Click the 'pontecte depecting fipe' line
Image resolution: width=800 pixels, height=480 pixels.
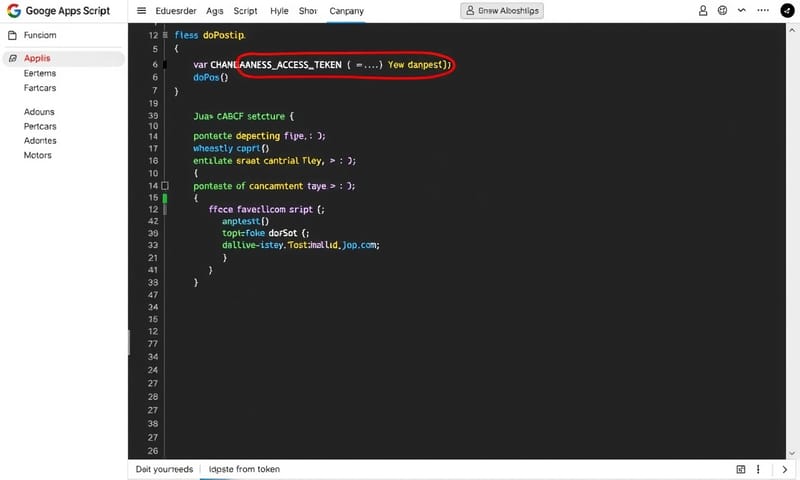(x=259, y=136)
